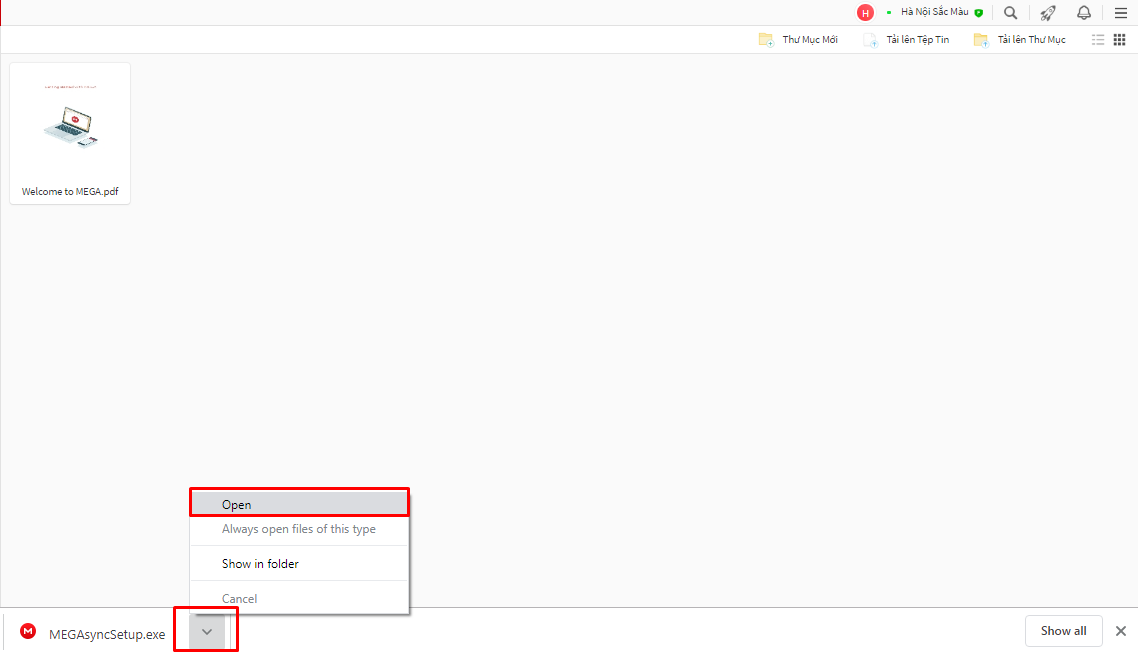Screen dimensions: 1138x655
Task: Open search with the magnifier icon
Action: pyautogui.click(x=1010, y=13)
